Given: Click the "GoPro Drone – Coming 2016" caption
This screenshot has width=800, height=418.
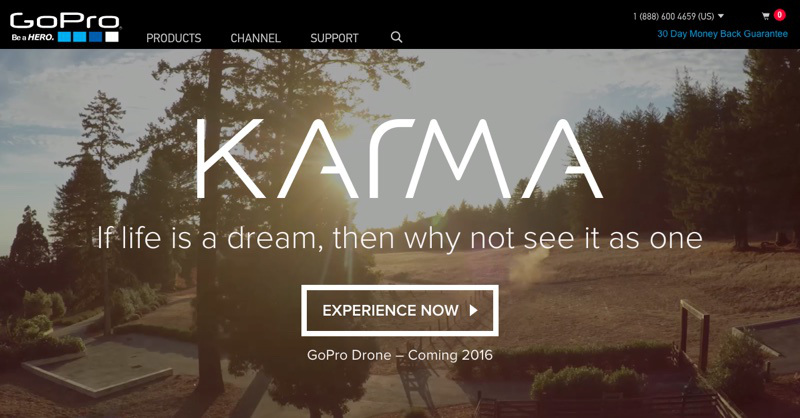Looking at the screenshot, I should 400,355.
